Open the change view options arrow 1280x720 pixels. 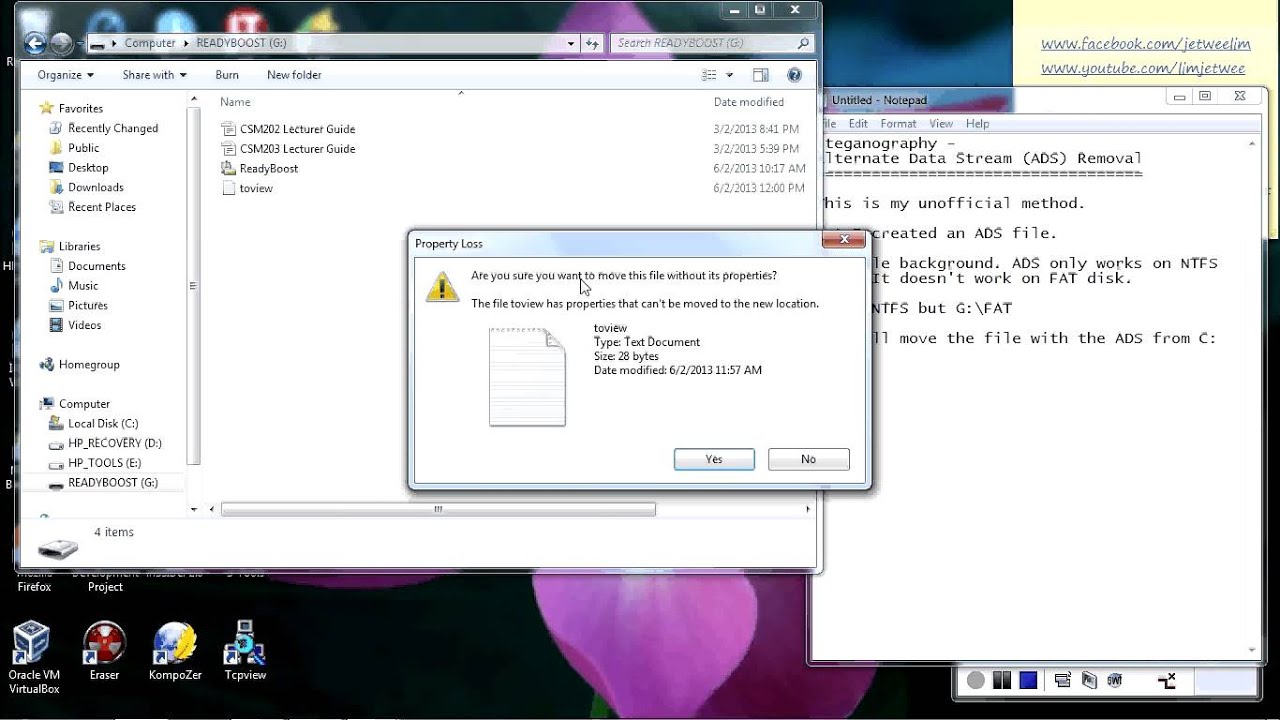(x=729, y=75)
